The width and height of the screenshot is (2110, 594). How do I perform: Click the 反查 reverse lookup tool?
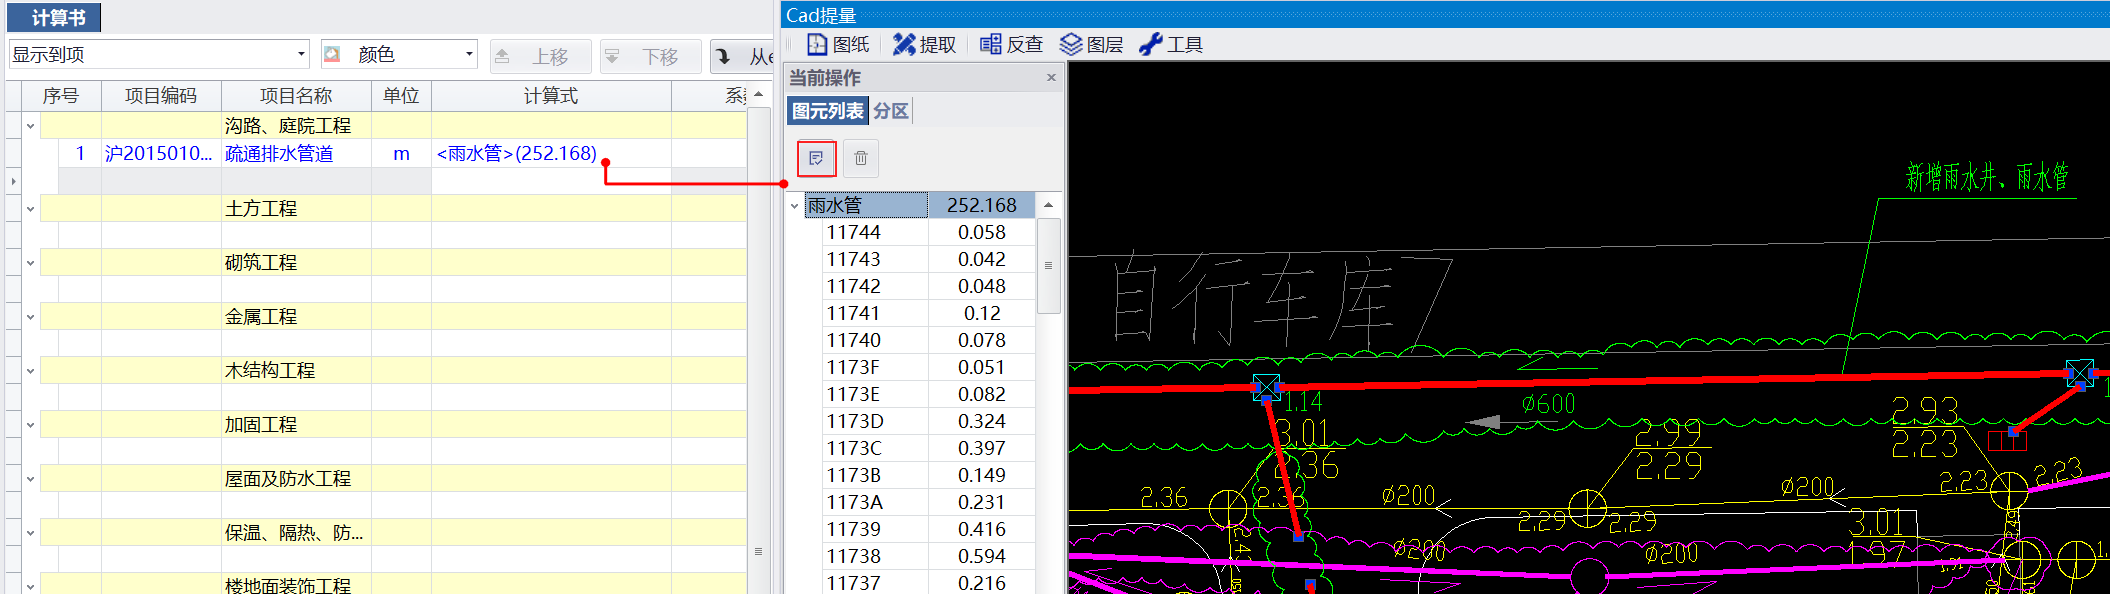(x=1012, y=44)
